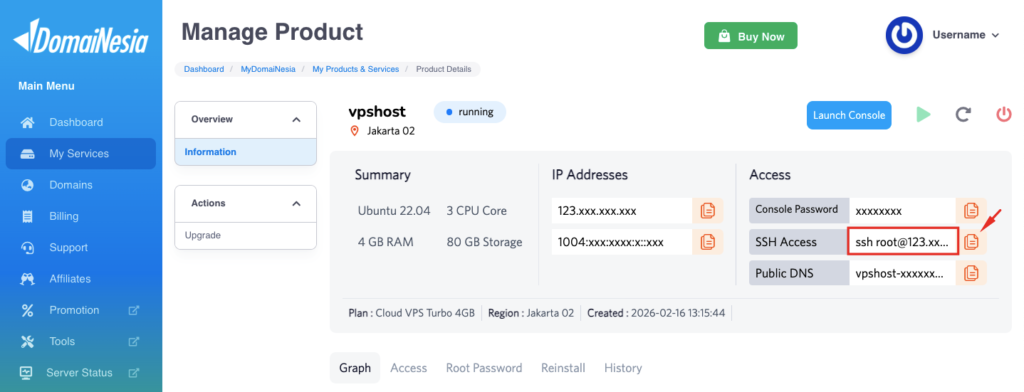Click the Console Password field
The width and height of the screenshot is (1024, 392).
pos(903,210)
